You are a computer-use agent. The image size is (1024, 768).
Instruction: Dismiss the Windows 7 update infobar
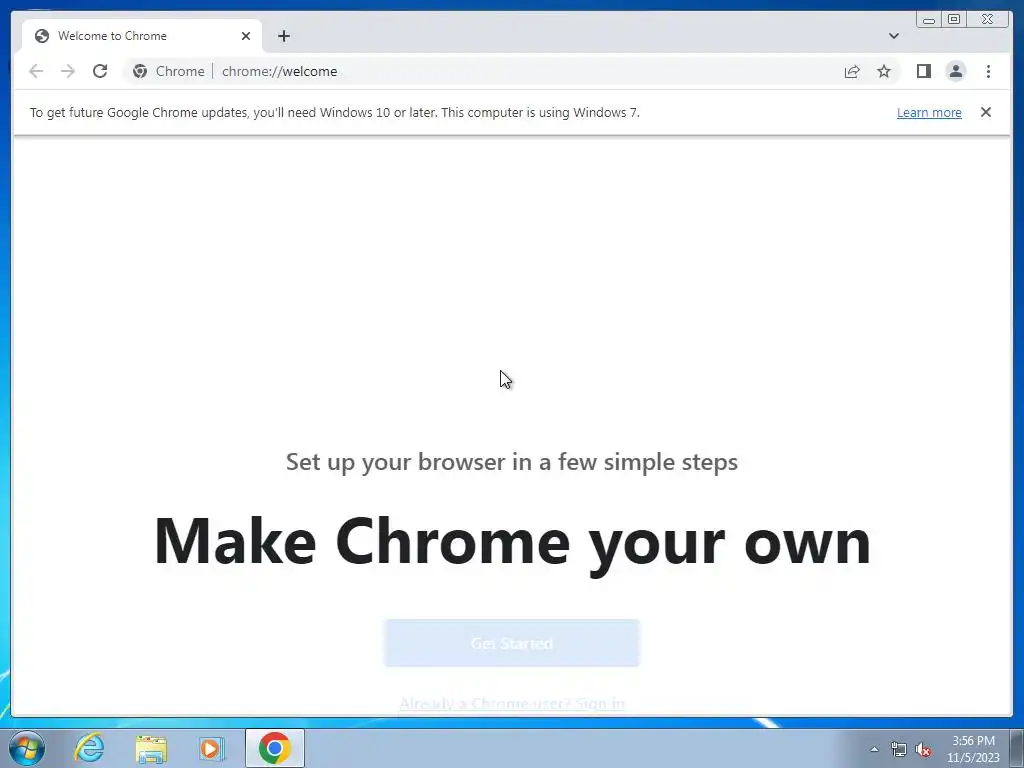click(x=985, y=112)
